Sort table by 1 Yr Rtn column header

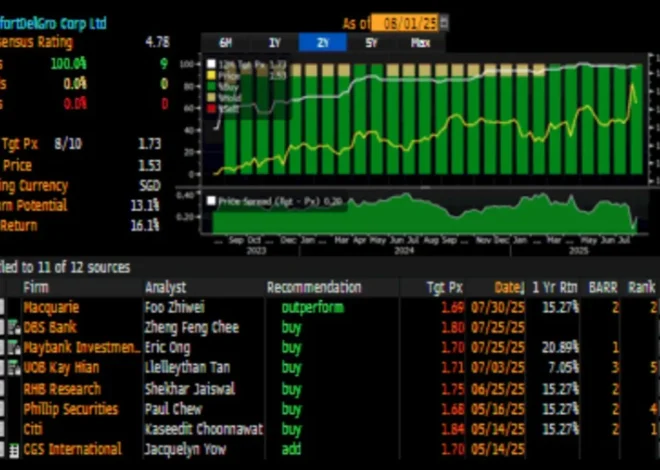point(555,287)
